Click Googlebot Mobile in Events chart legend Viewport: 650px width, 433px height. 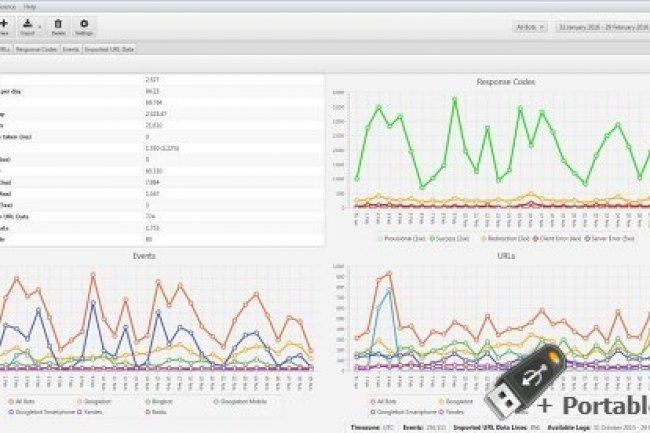pos(238,401)
